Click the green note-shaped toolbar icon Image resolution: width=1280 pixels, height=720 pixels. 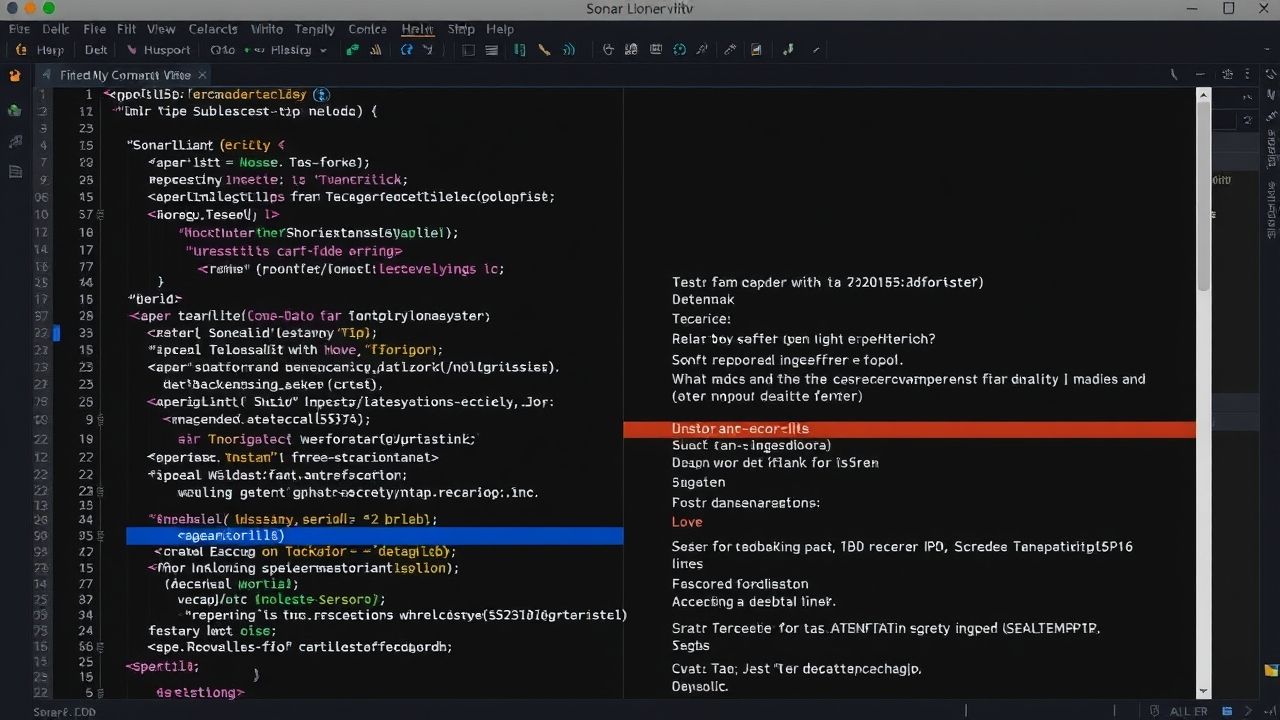[788, 50]
